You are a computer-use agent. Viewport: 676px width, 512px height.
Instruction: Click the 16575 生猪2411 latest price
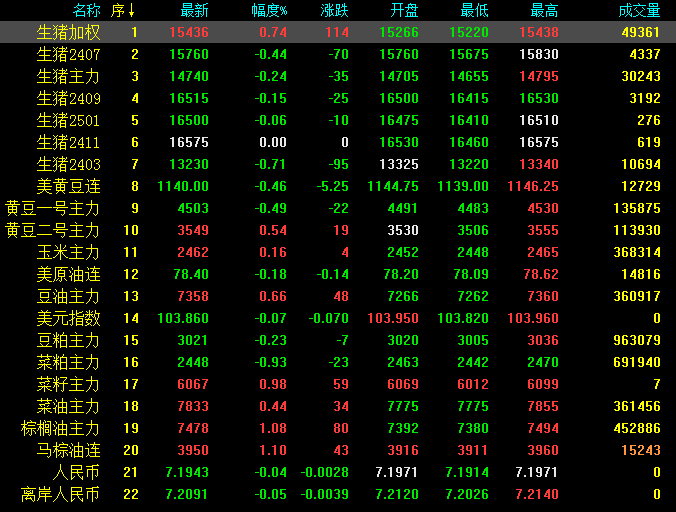189,142
